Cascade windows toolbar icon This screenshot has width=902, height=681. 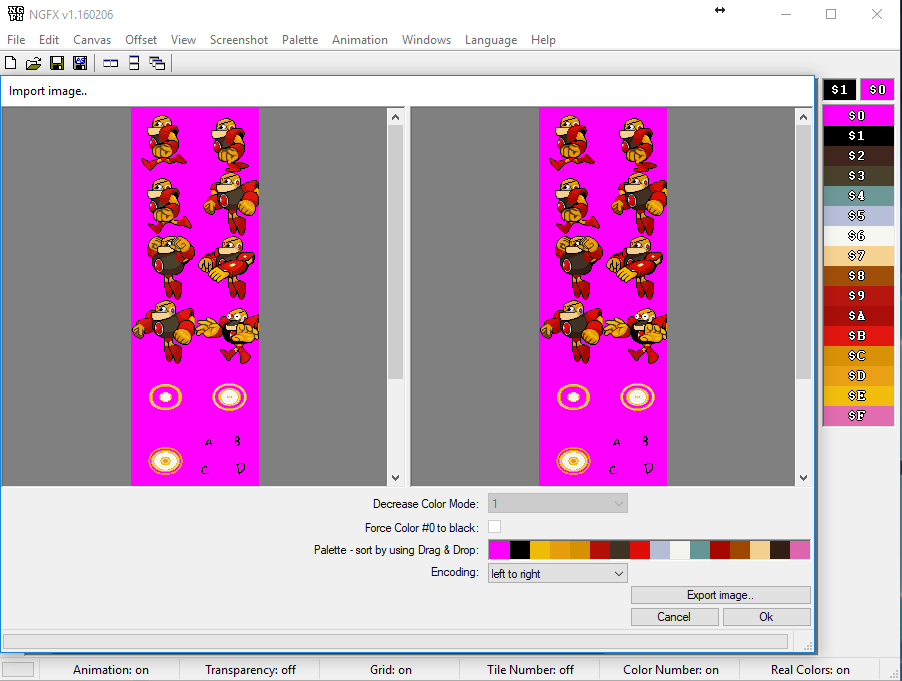click(157, 63)
